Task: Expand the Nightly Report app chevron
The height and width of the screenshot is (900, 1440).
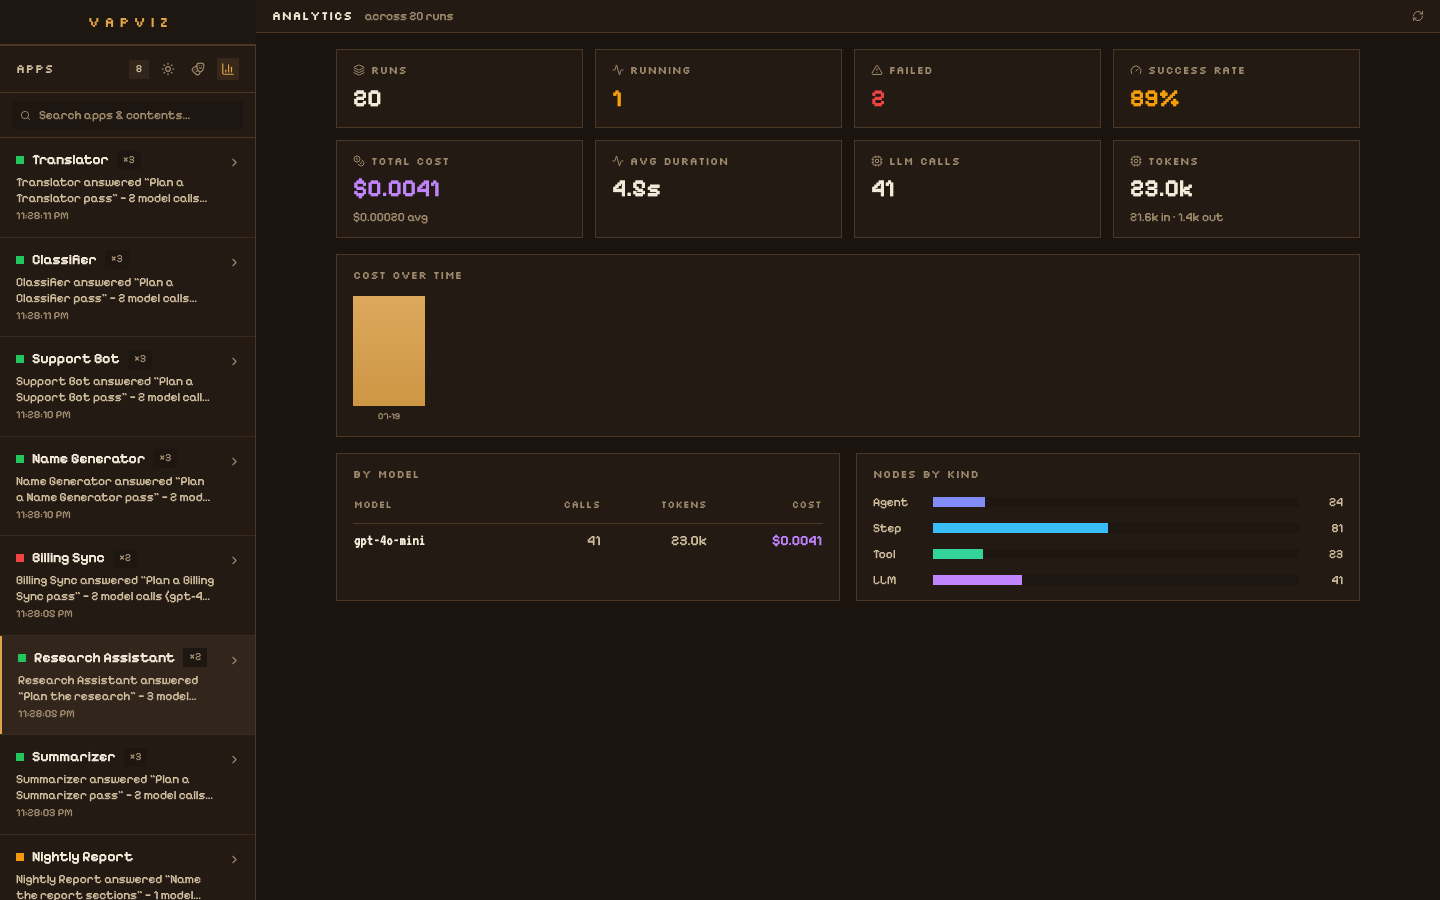Action: coord(234,859)
